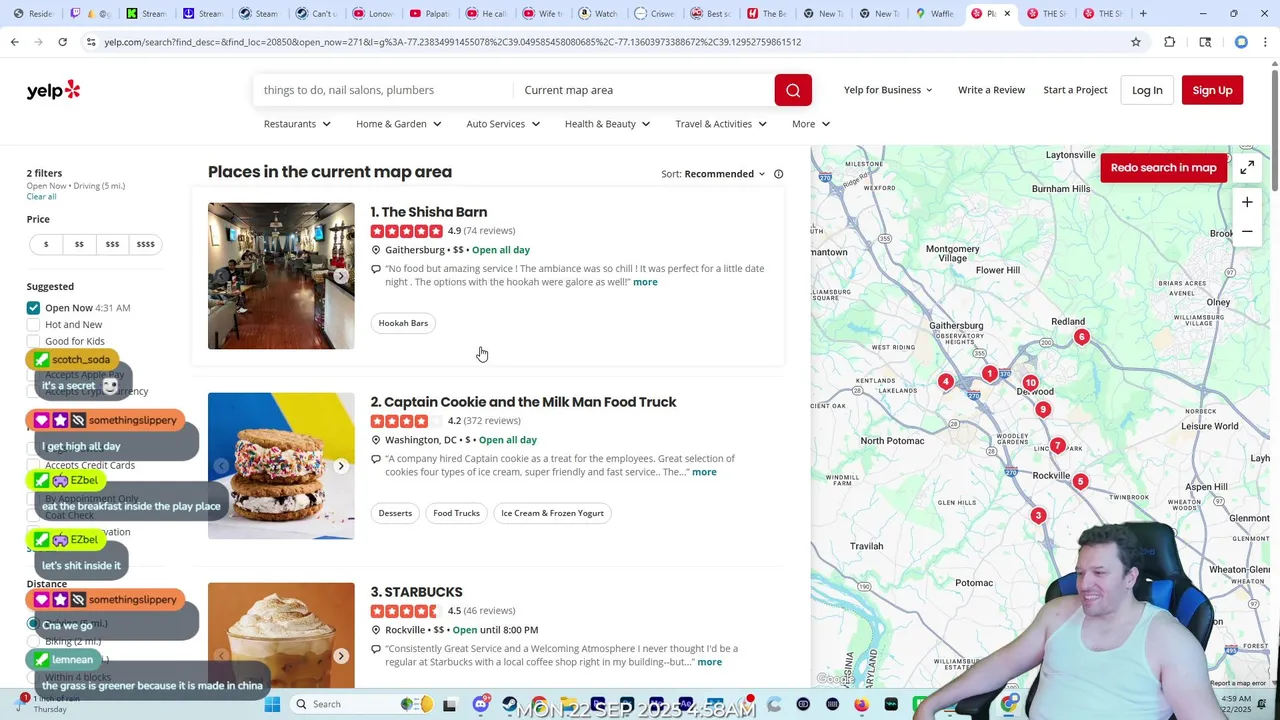Viewport: 1280px width, 720px height.
Task: Select the $$$$ price filter
Action: pos(146,244)
